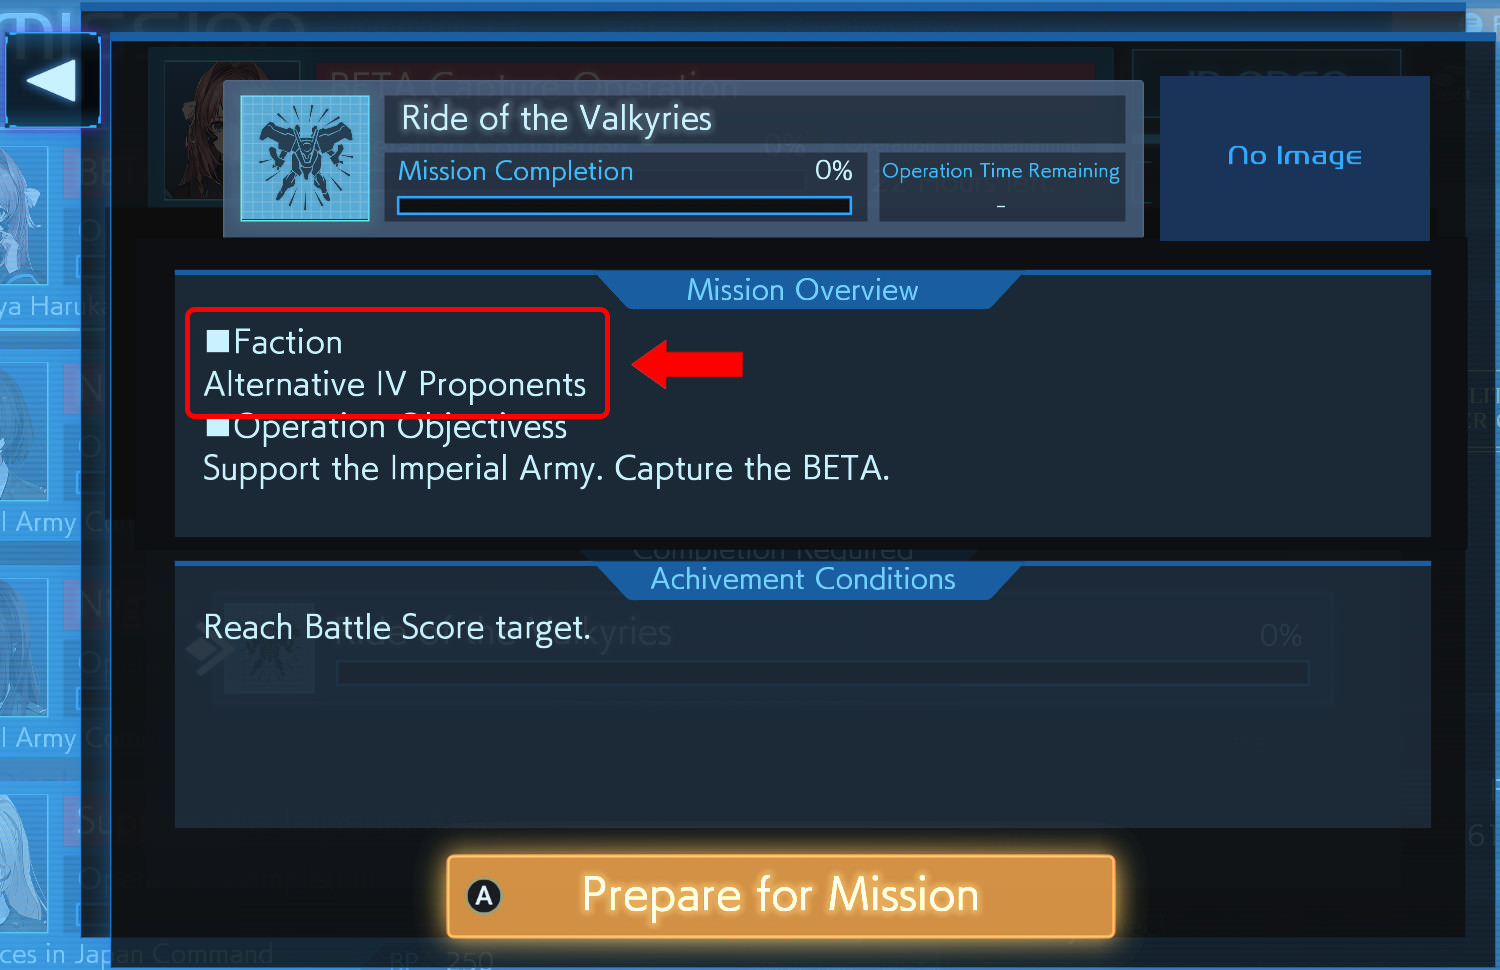This screenshot has width=1500, height=970.
Task: Click the Support the Imperial Army objective text
Action: 546,469
